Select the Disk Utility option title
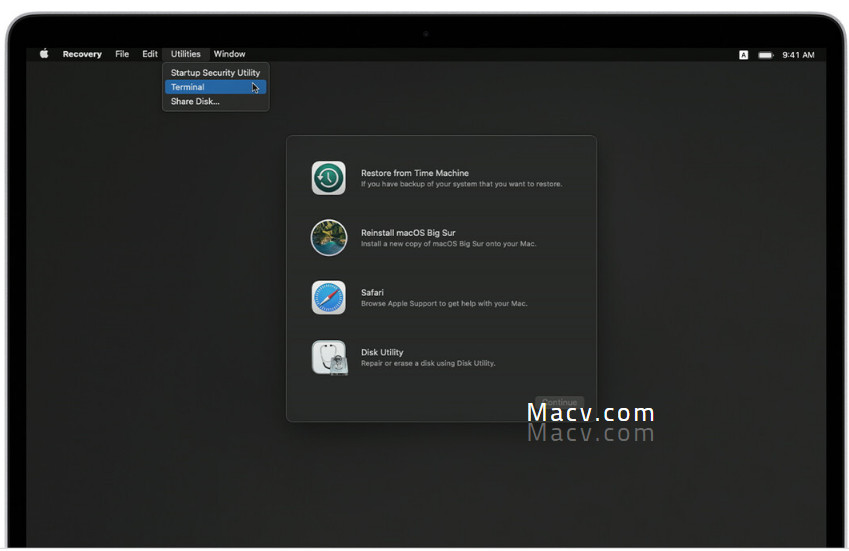The height and width of the screenshot is (551, 849). click(x=382, y=352)
